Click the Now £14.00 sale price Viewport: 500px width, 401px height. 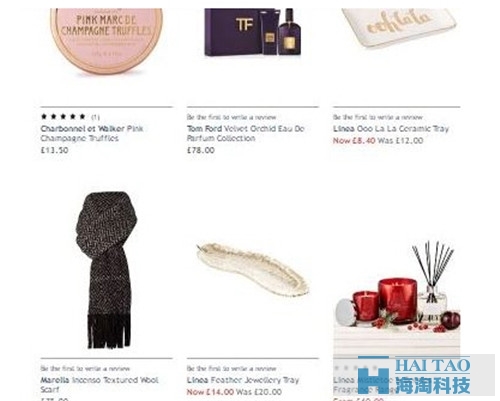(210, 392)
